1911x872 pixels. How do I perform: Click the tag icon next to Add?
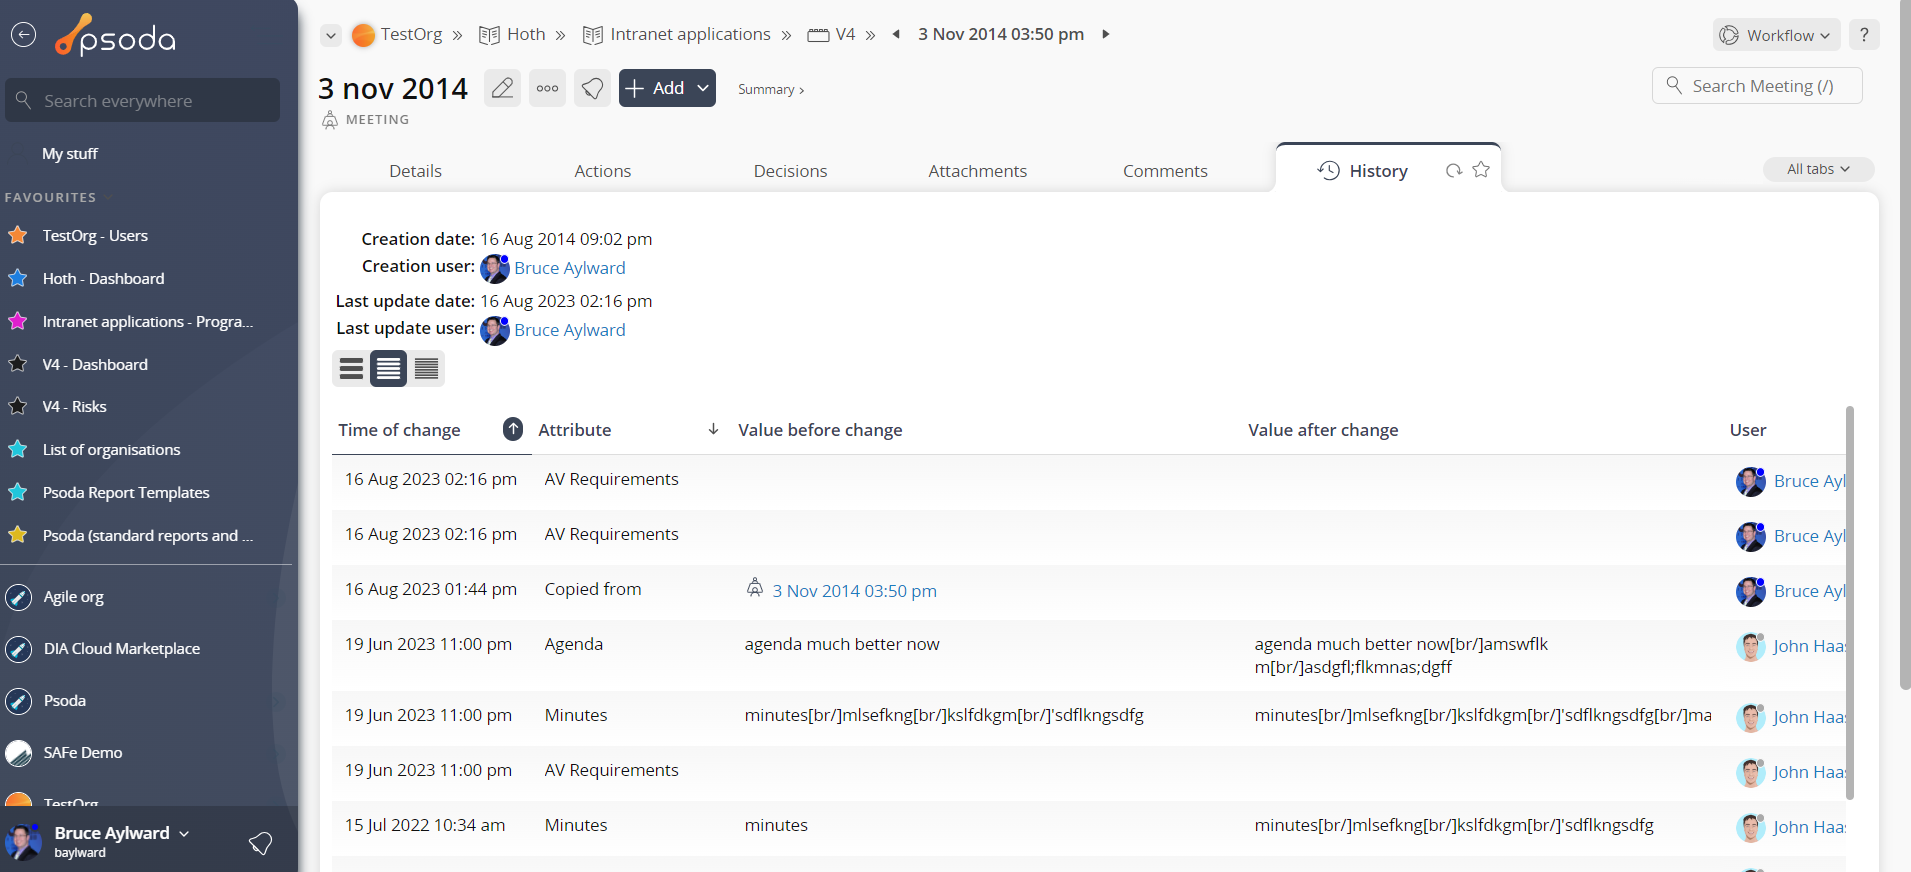coord(592,88)
